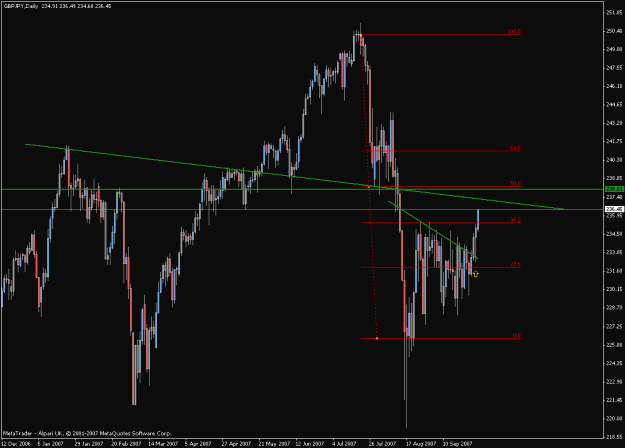625x448 pixels.
Task: Click the 235.95 price axis label
Action: click(614, 216)
